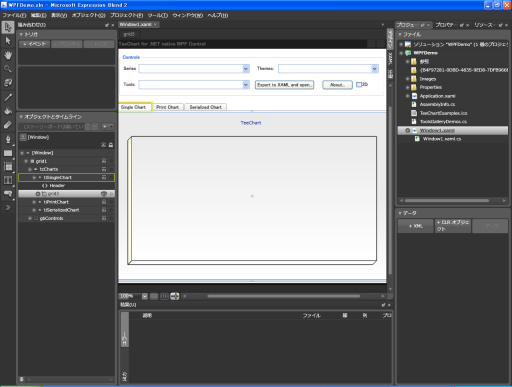This screenshot has height=387, width=512.
Task: Click the grid3 breadcrumb button
Action: tap(129, 34)
